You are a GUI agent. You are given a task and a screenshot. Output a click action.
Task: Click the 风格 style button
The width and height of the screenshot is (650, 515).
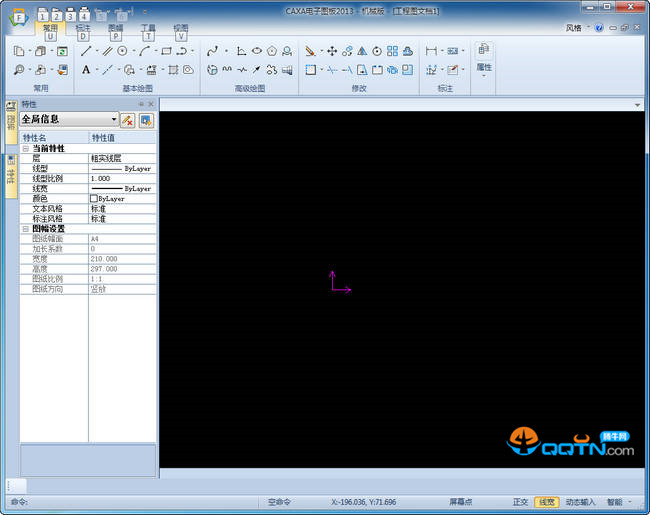tap(574, 28)
